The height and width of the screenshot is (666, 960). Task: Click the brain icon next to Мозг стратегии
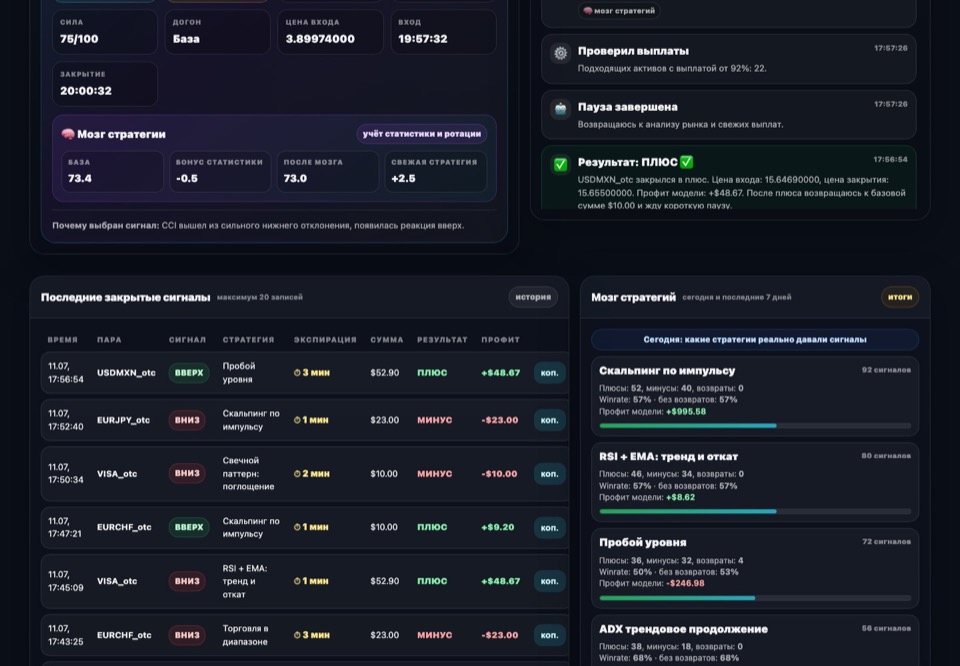(x=68, y=134)
